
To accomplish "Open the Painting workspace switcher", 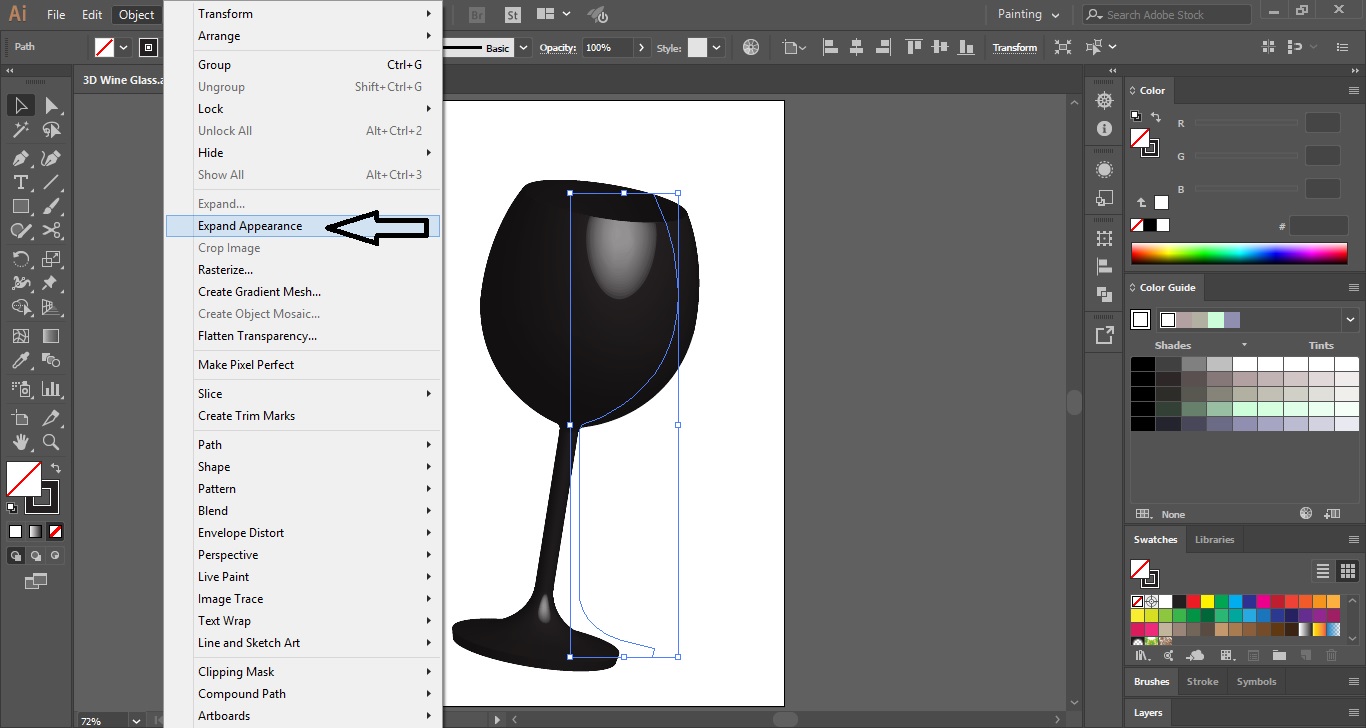I will [1028, 14].
